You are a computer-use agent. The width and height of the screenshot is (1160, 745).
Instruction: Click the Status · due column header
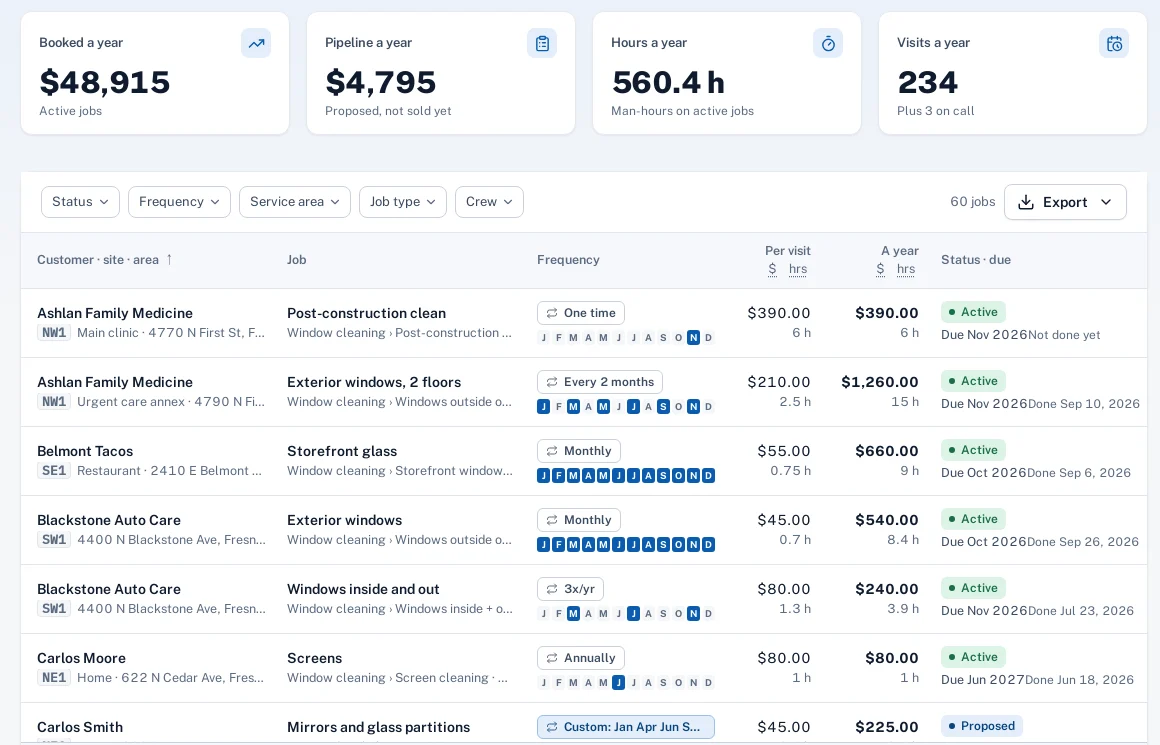(976, 260)
